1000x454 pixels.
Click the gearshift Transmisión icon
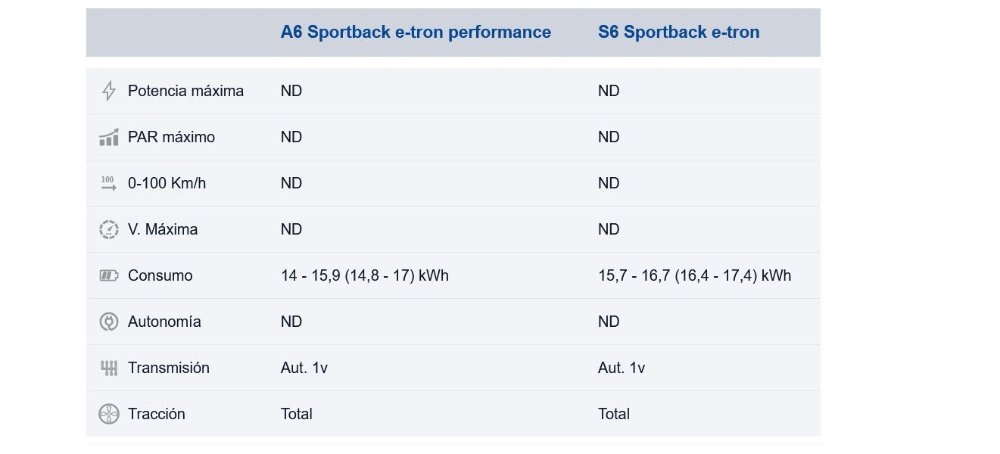(109, 368)
